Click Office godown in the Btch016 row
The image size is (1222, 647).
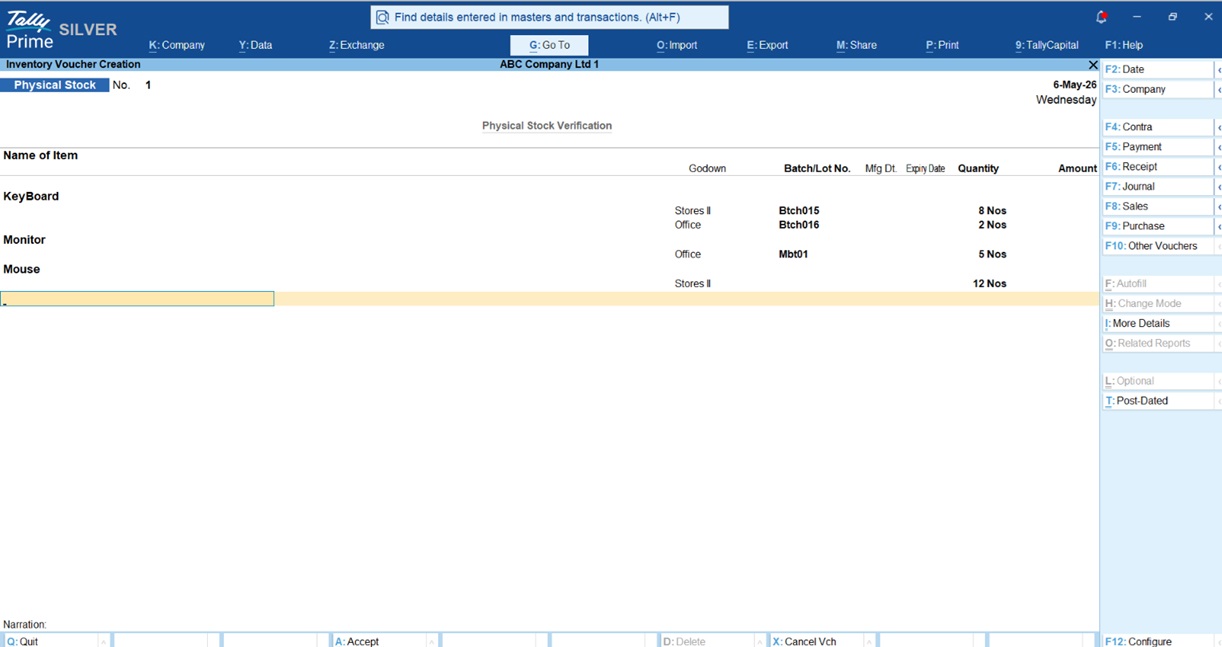[x=688, y=225]
